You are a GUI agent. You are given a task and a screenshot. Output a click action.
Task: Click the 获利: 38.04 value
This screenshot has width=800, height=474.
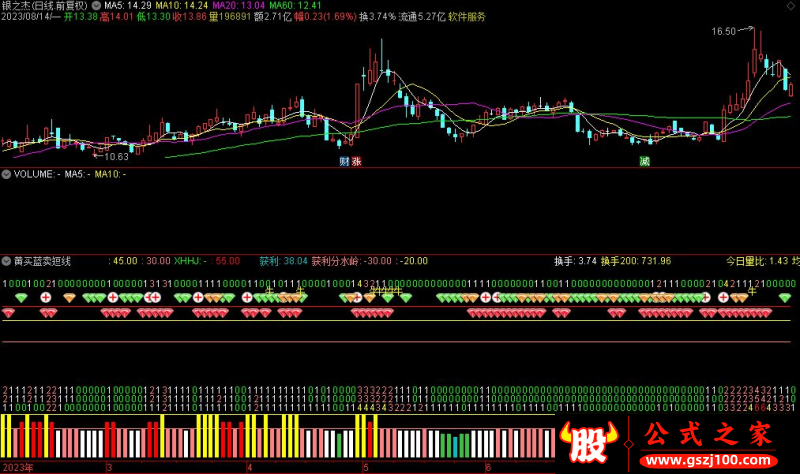[283, 261]
